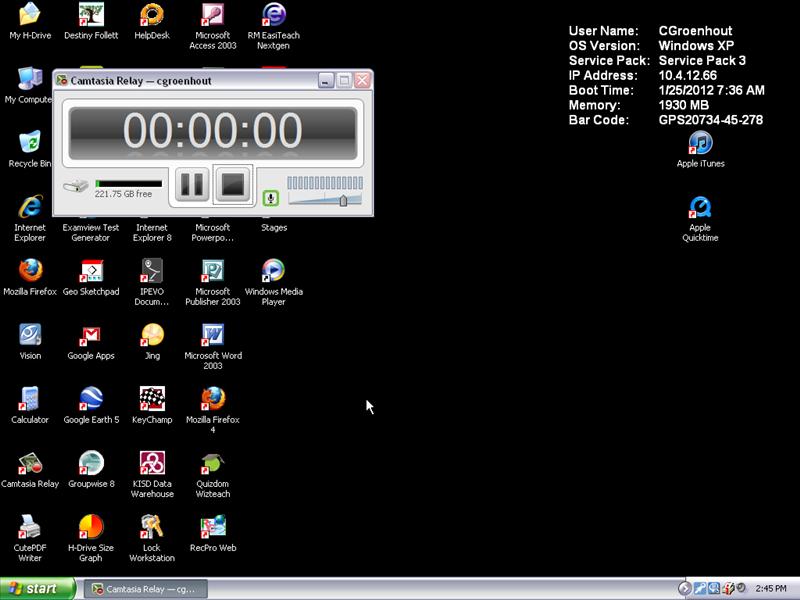Click Camtasia Relay taskbar button
The height and width of the screenshot is (600, 800).
click(x=145, y=589)
